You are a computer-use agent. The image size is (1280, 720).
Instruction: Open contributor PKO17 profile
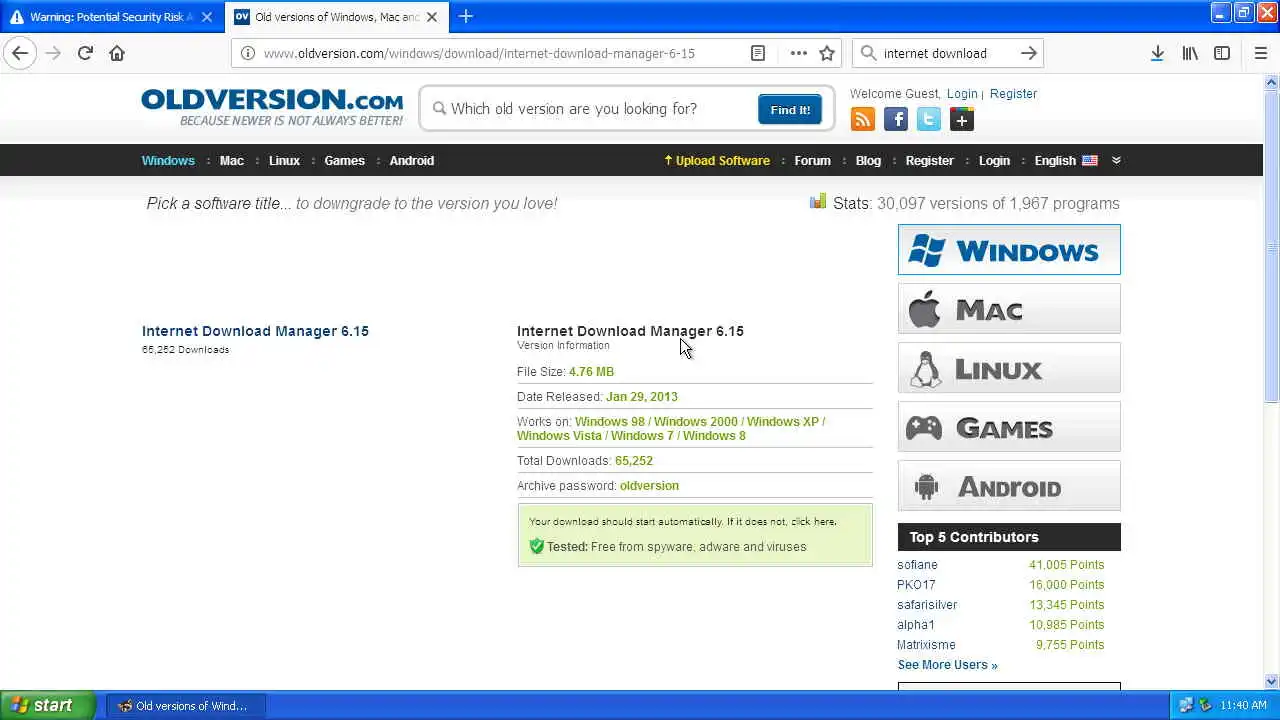pos(916,585)
